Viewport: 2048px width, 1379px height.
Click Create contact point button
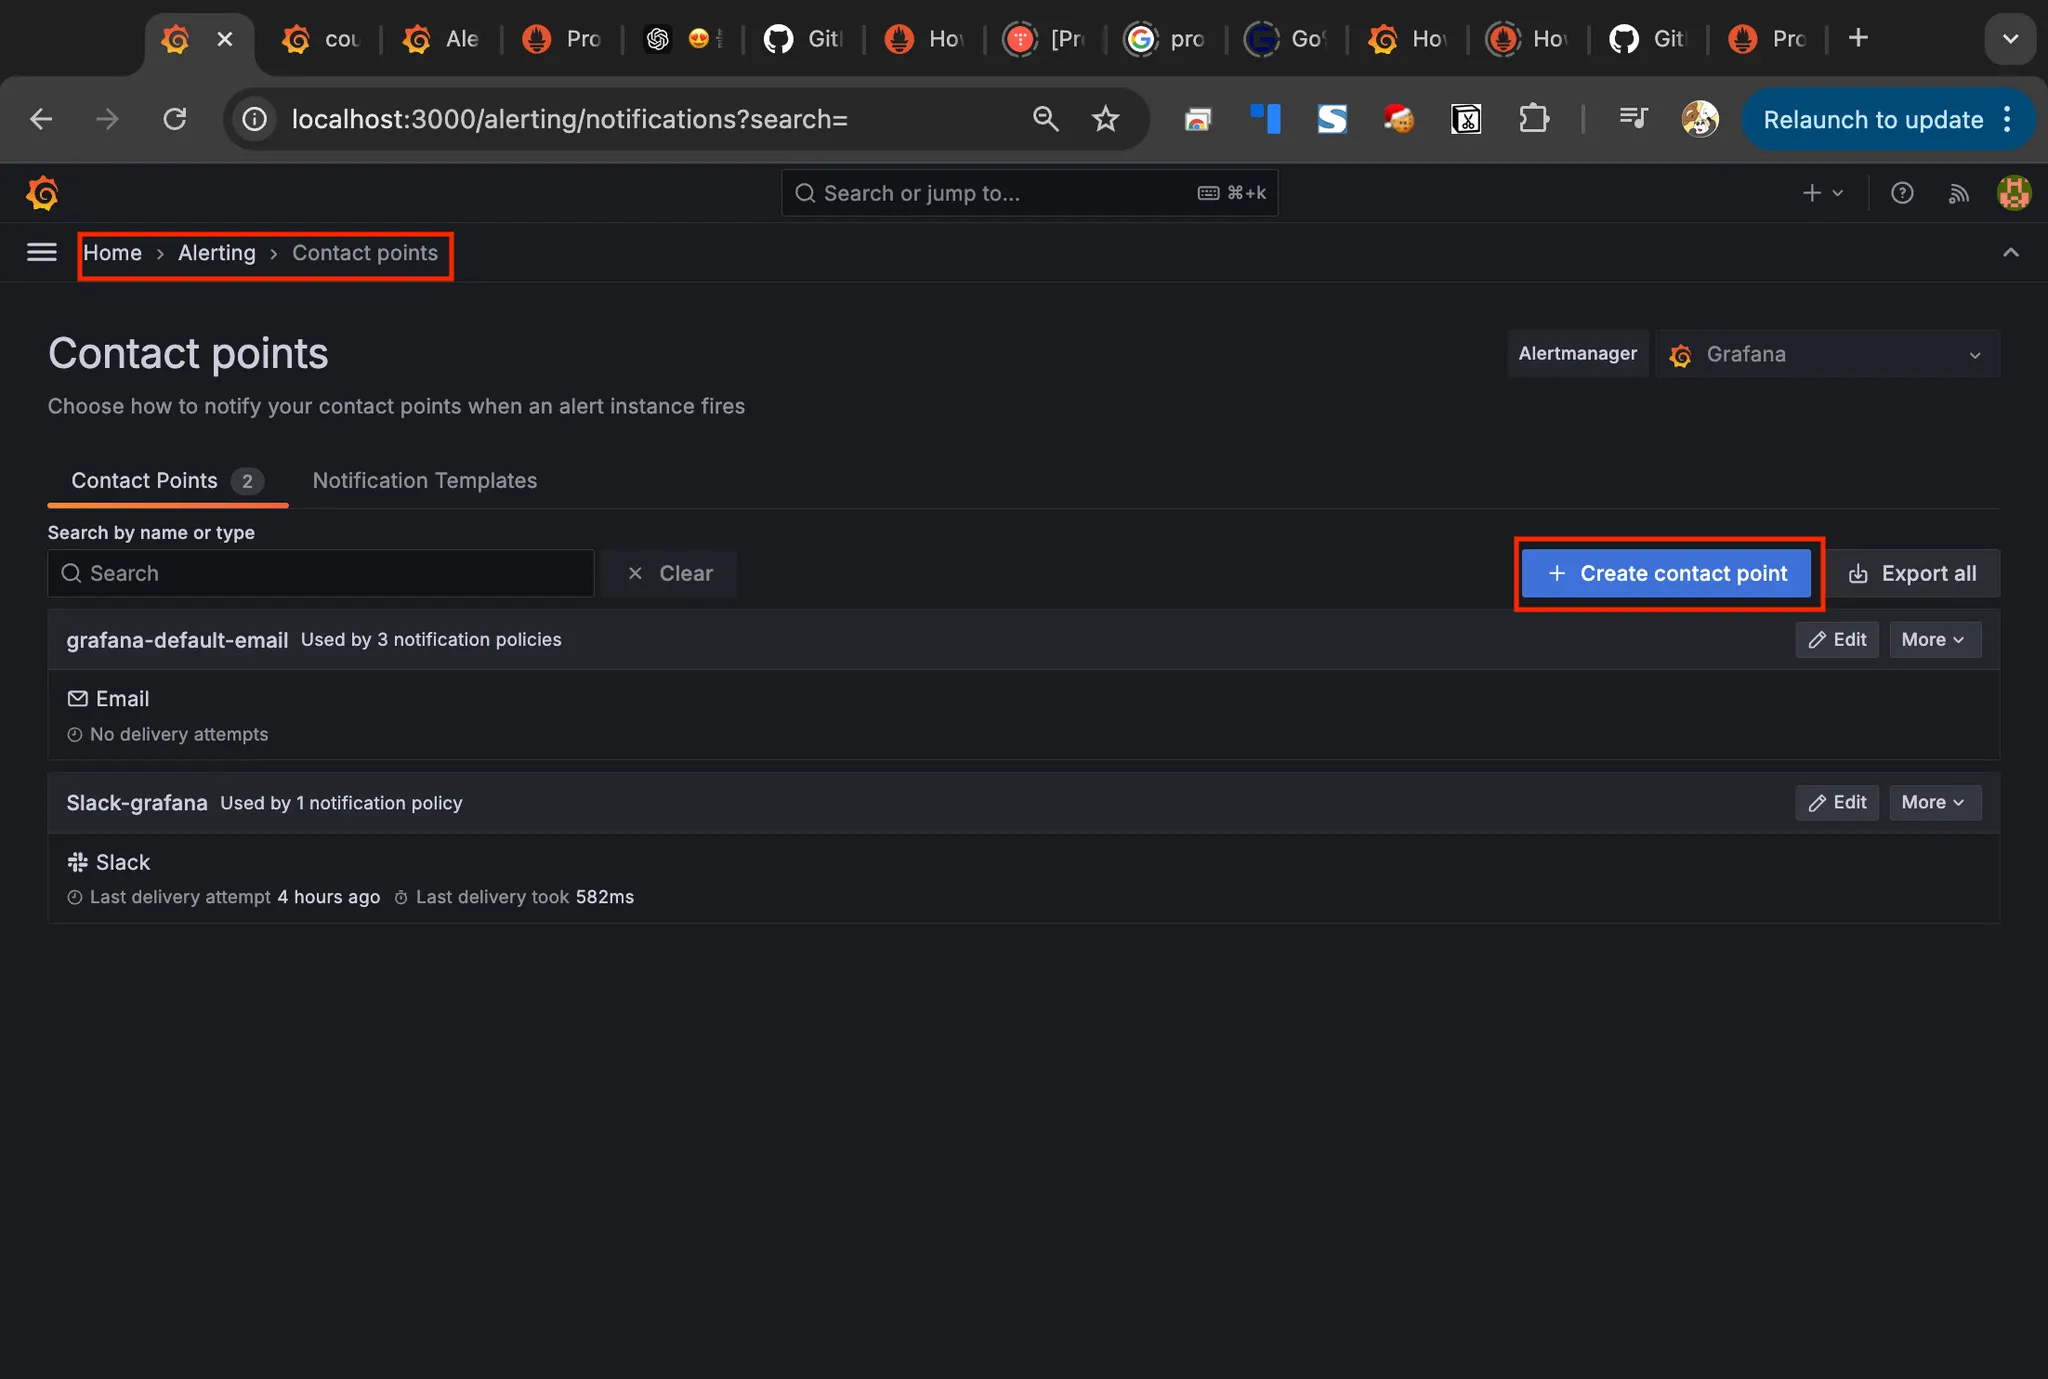pyautogui.click(x=1667, y=574)
